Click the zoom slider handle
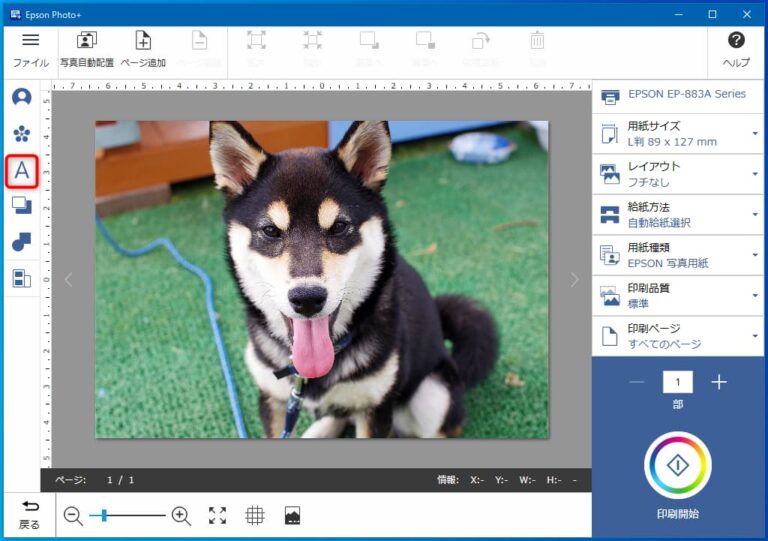 tap(104, 516)
